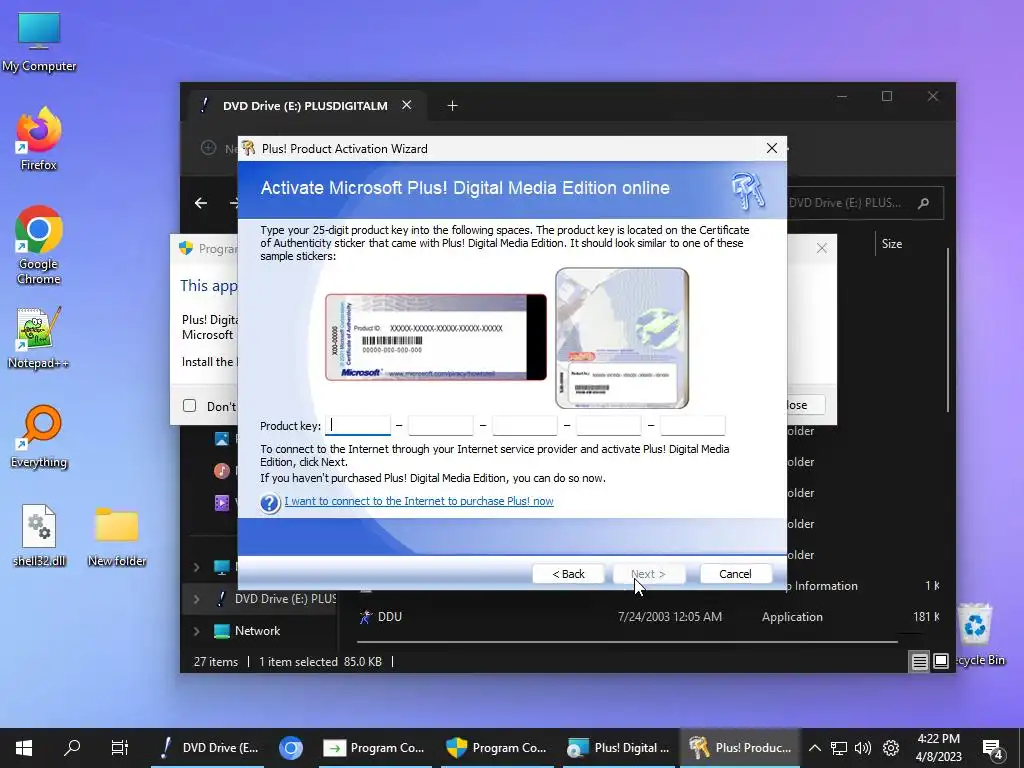
Task: Select DVD Drive (E:) PLUSDIGITALM tab
Action: 305,106
